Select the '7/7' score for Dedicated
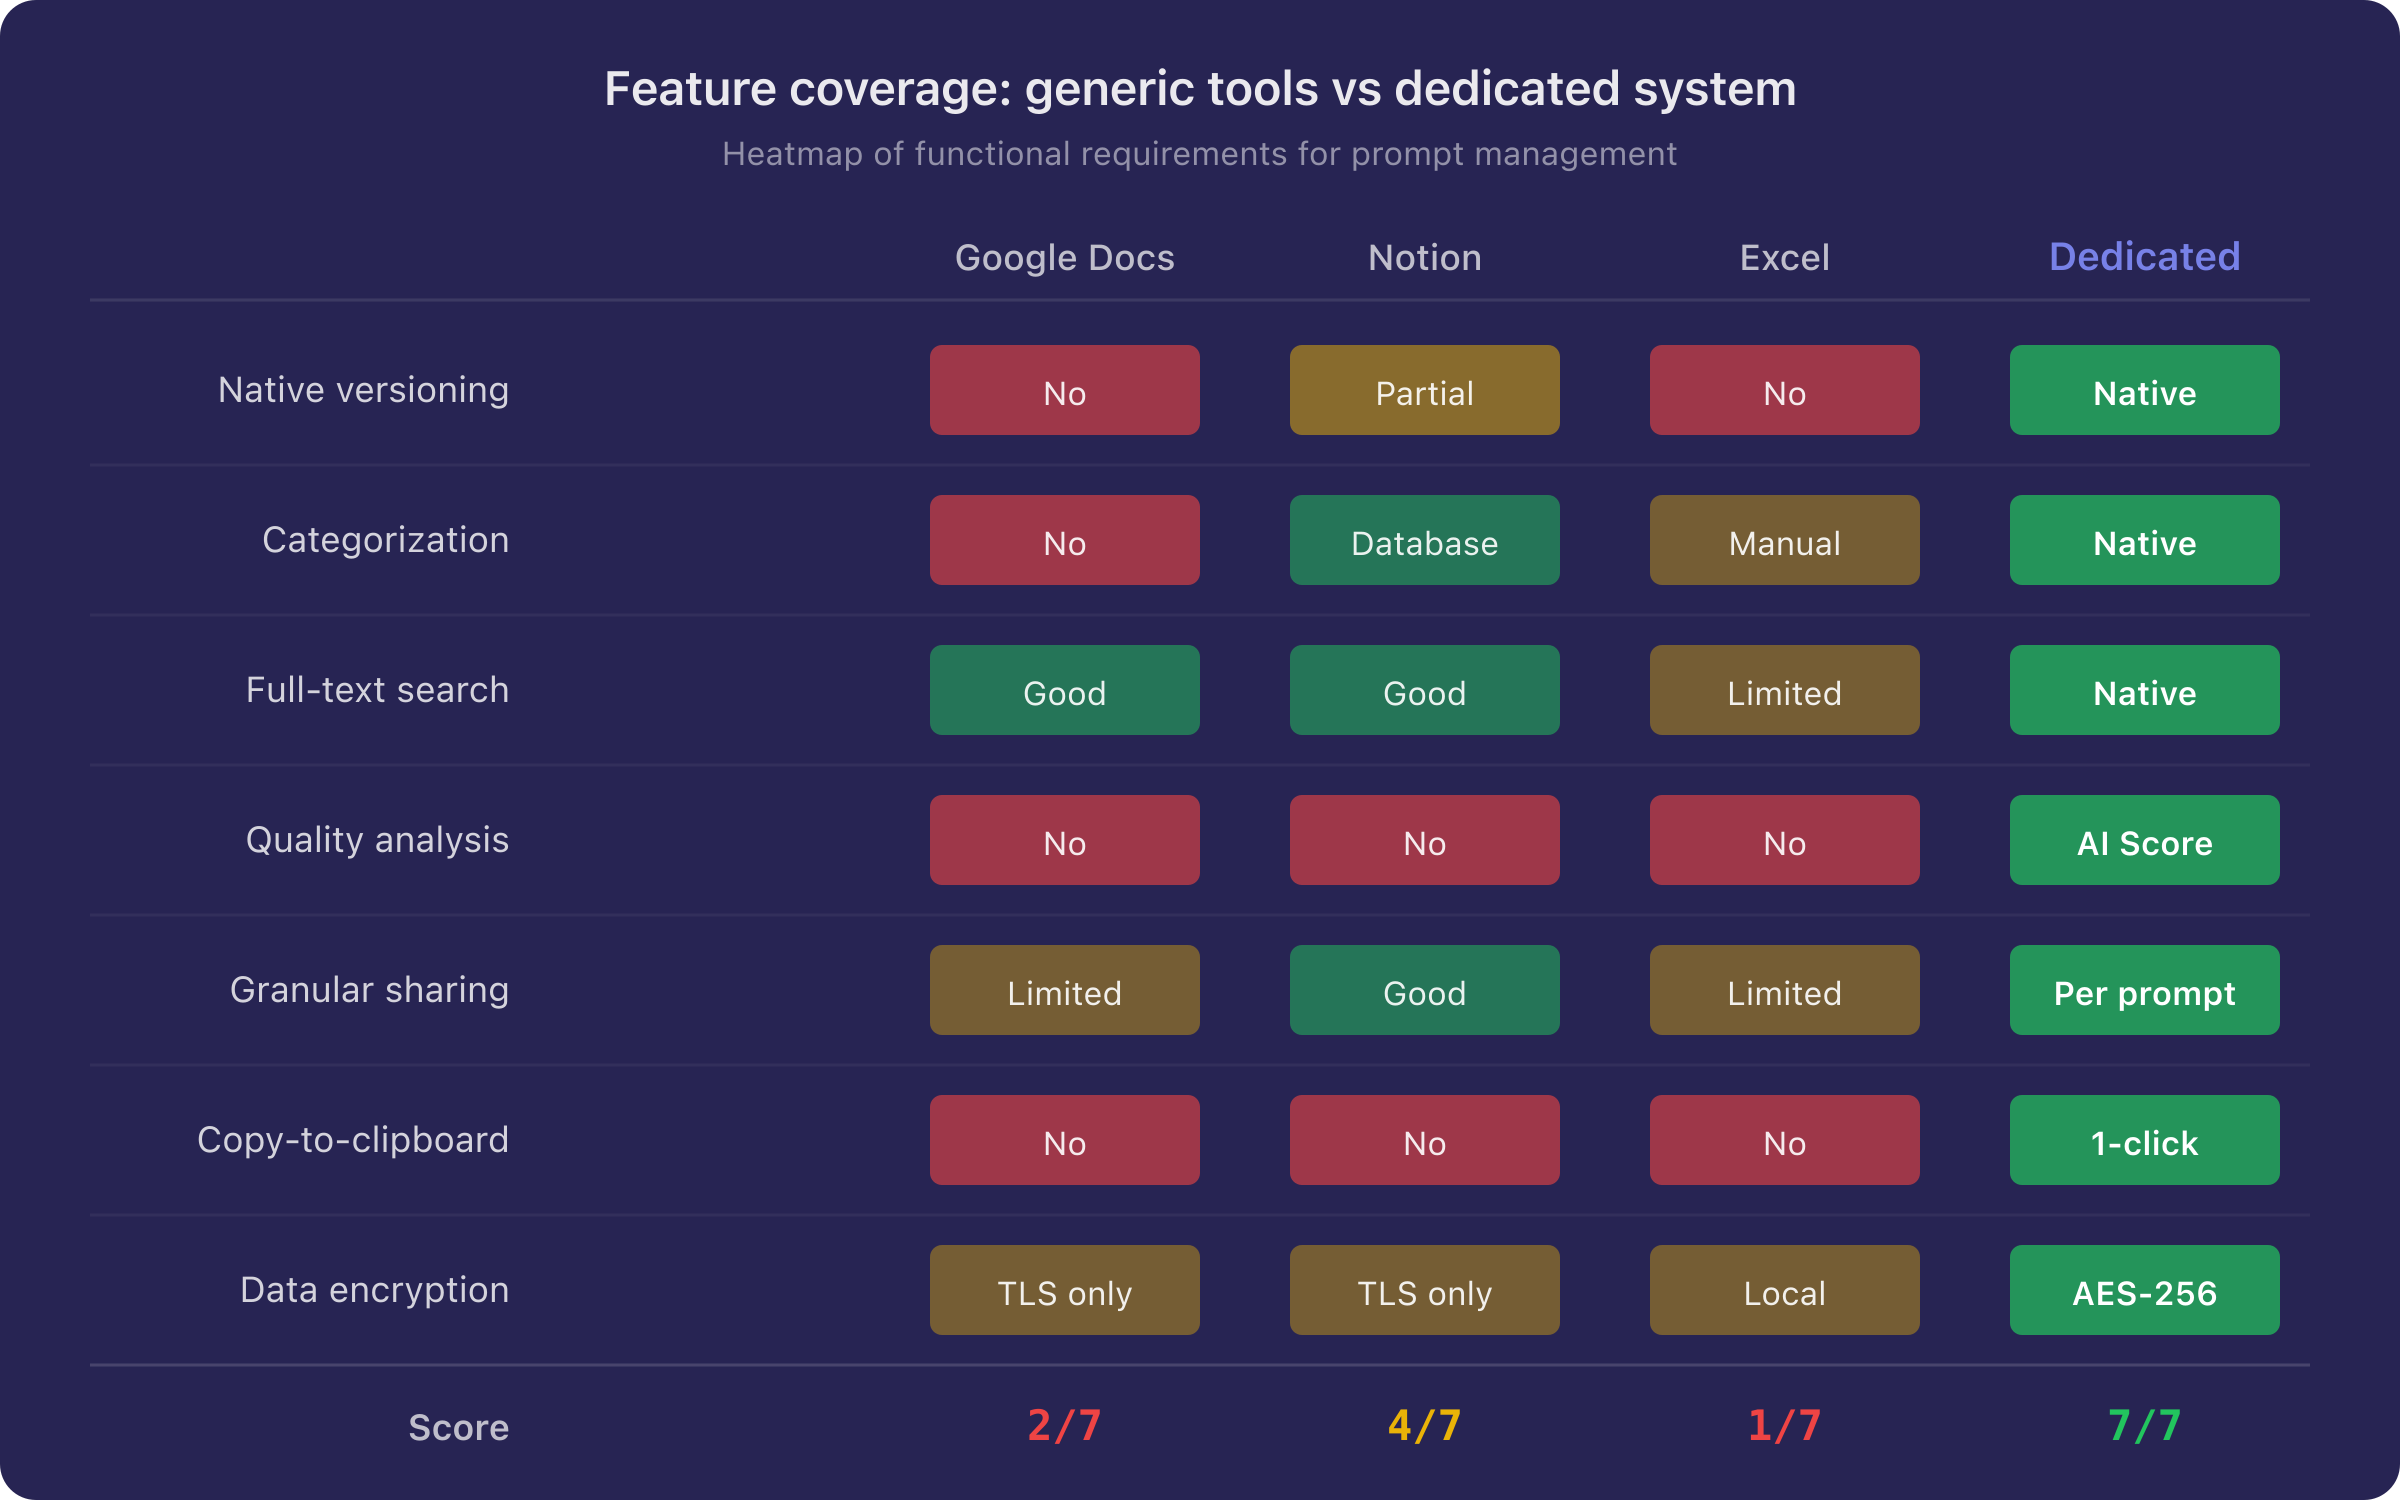The height and width of the screenshot is (1500, 2400). click(x=2143, y=1427)
